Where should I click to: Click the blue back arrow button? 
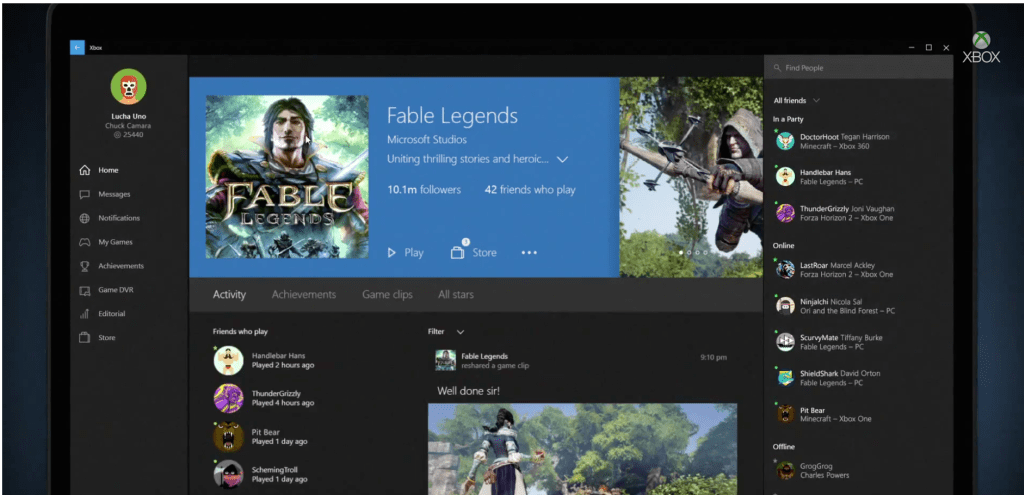tap(77, 48)
